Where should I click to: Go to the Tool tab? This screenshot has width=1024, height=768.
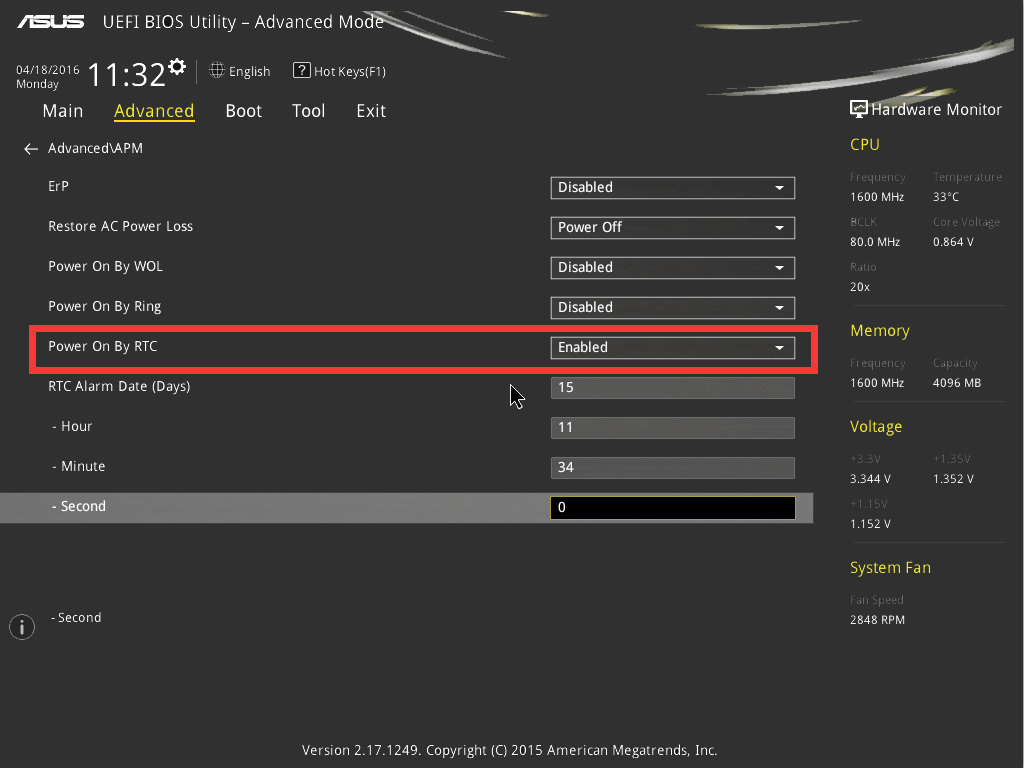click(x=308, y=111)
